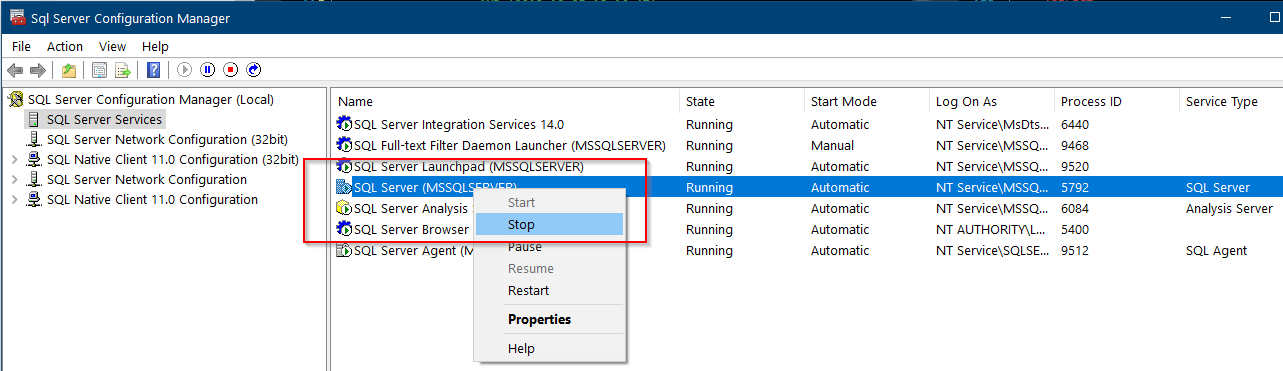Click process ID 5400
1283x371 pixels.
pyautogui.click(x=1074, y=229)
